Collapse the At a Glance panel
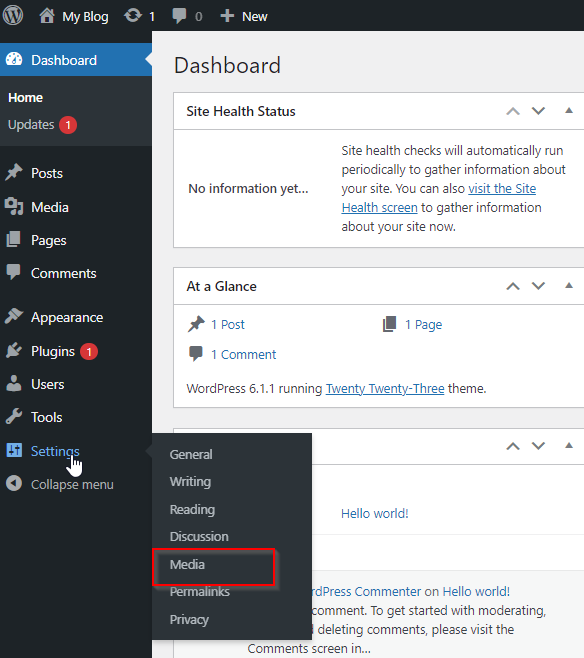Image resolution: width=584 pixels, height=658 pixels. (569, 286)
